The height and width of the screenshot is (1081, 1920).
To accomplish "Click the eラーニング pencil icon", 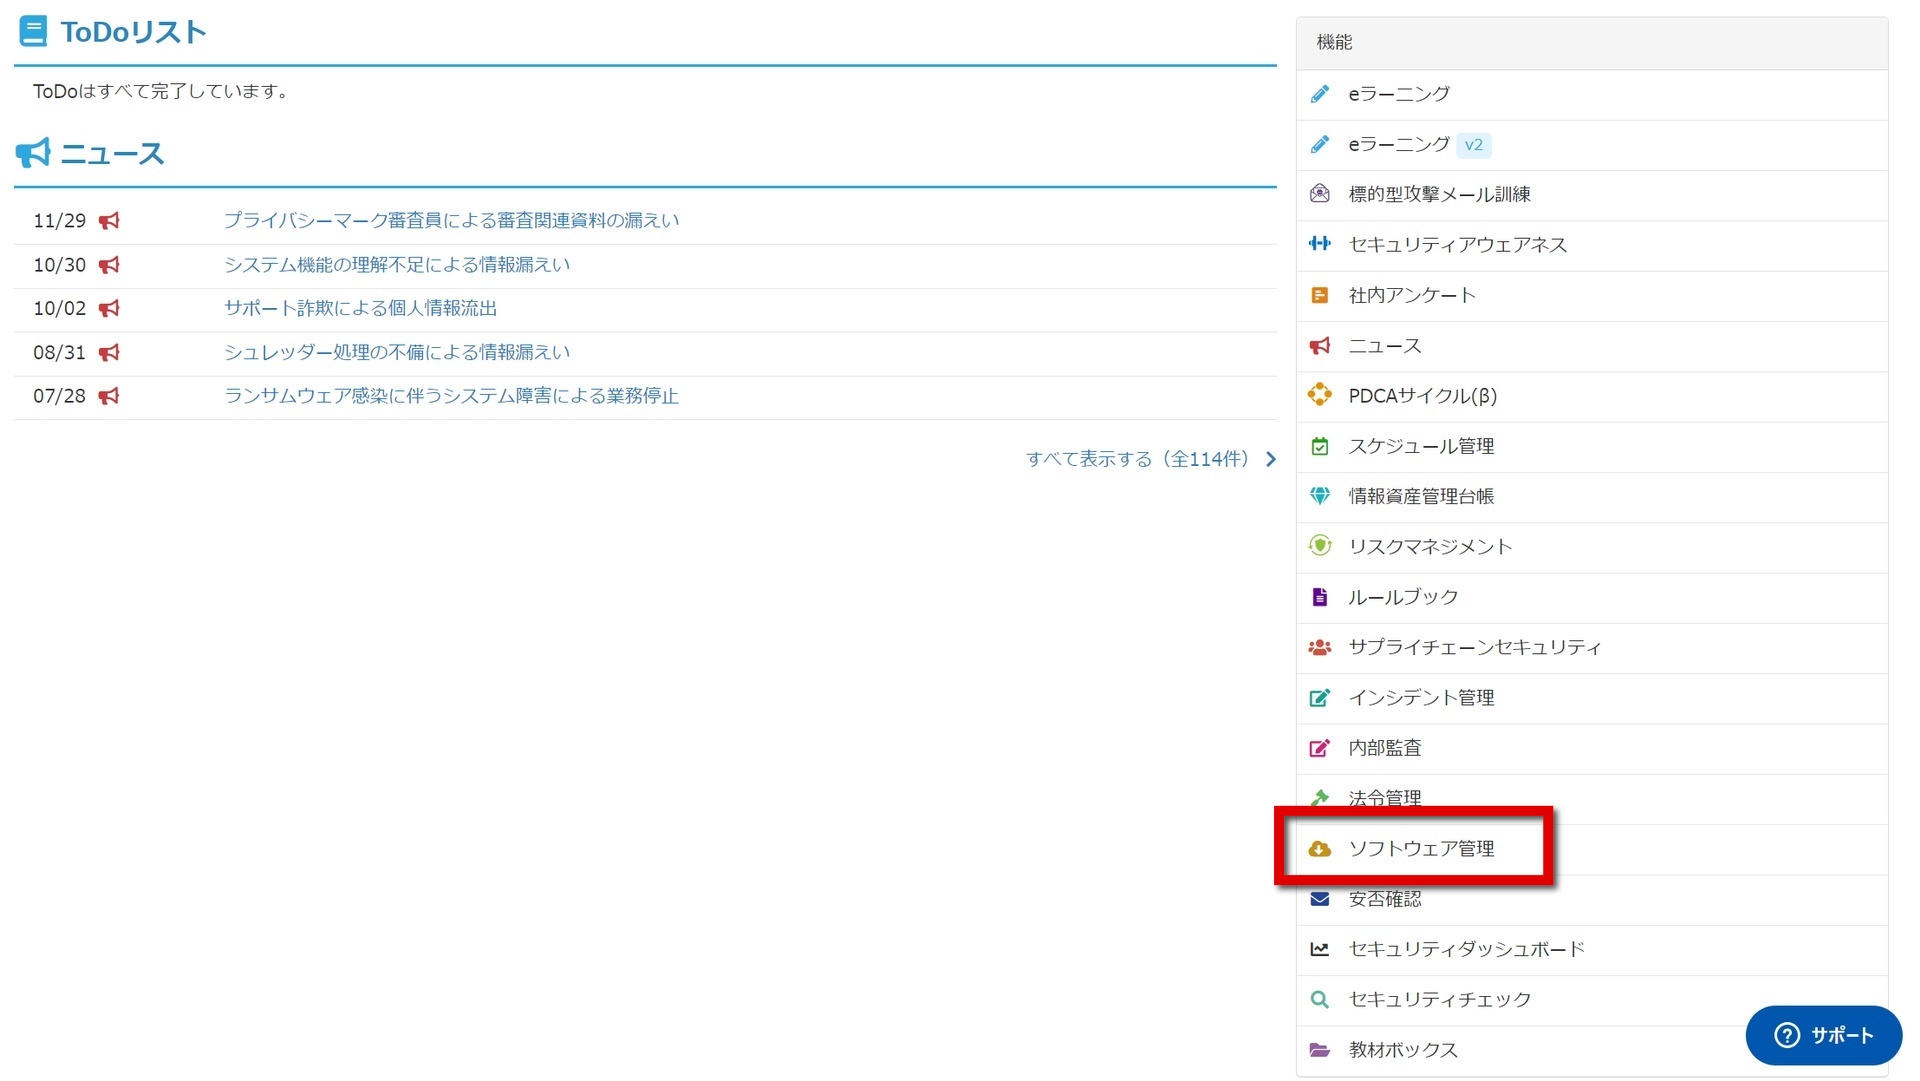I will click(1320, 94).
